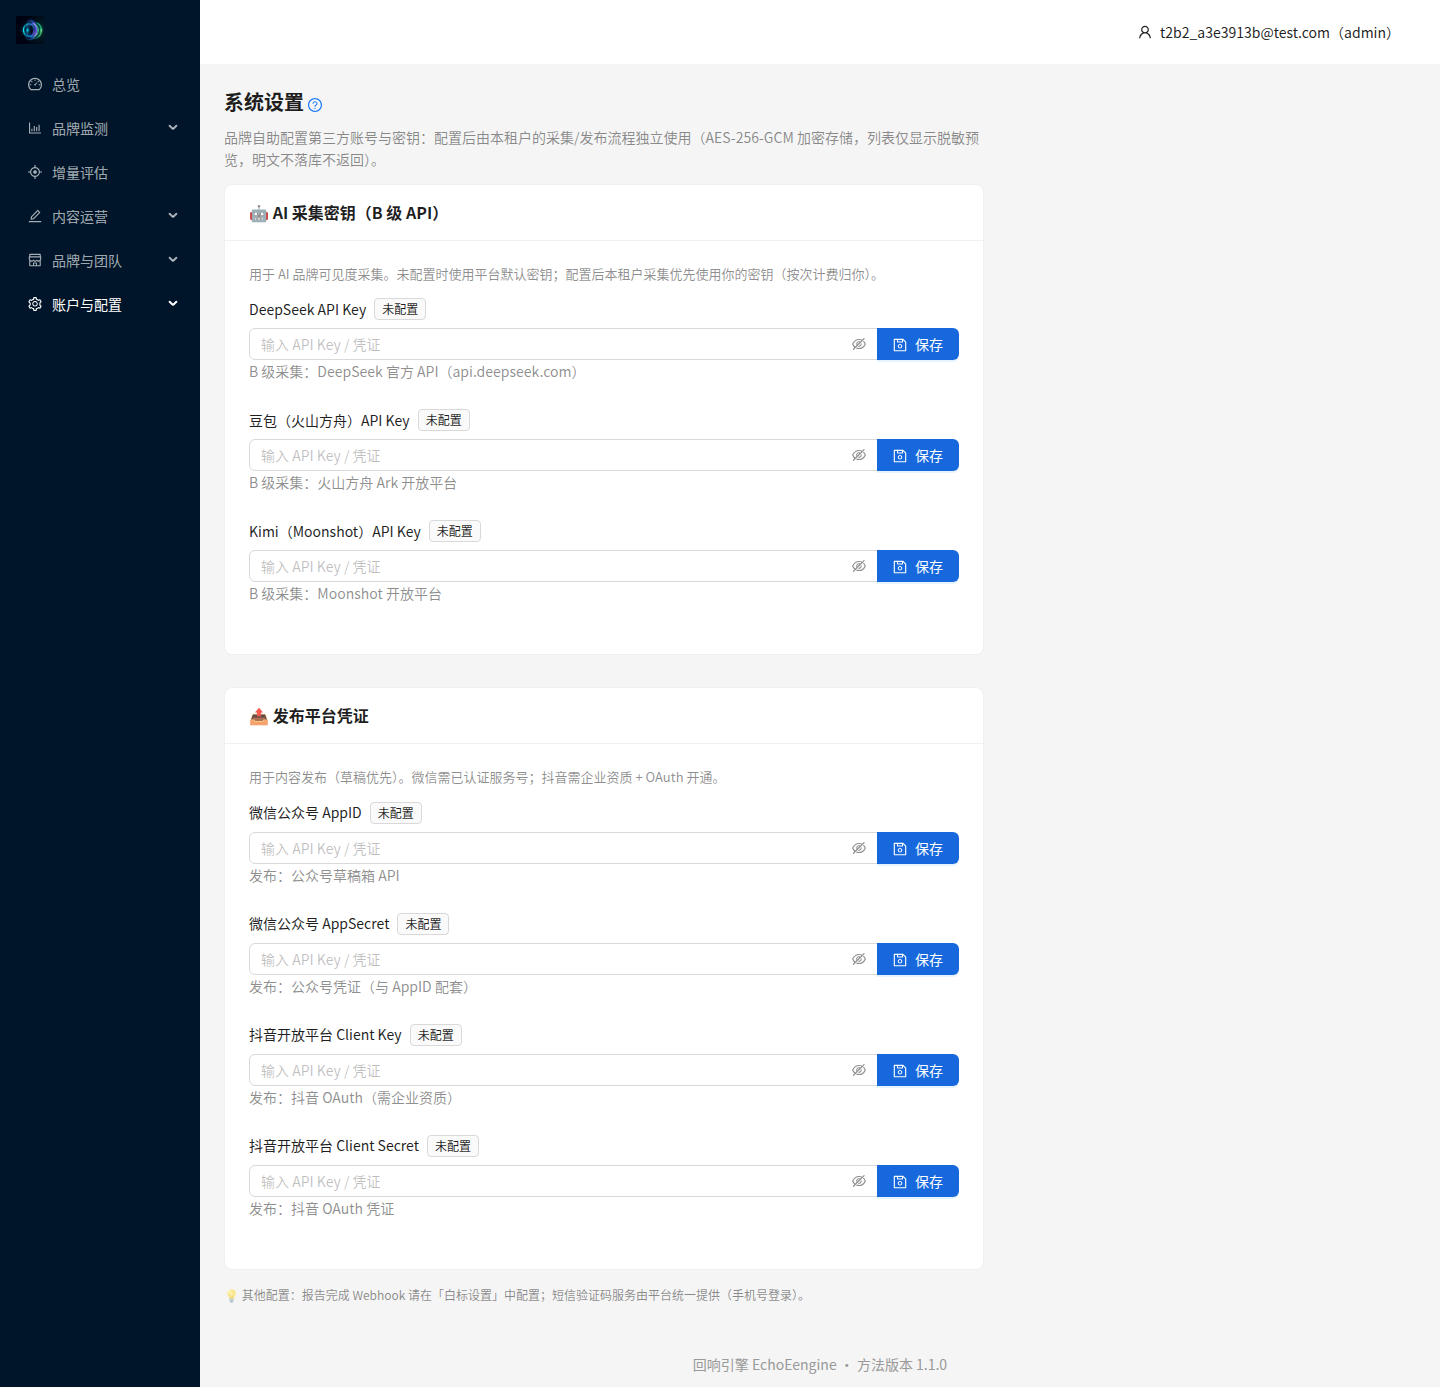Show the 豆包 (火山方舟) API Key value
The image size is (1440, 1387).
pos(859,456)
